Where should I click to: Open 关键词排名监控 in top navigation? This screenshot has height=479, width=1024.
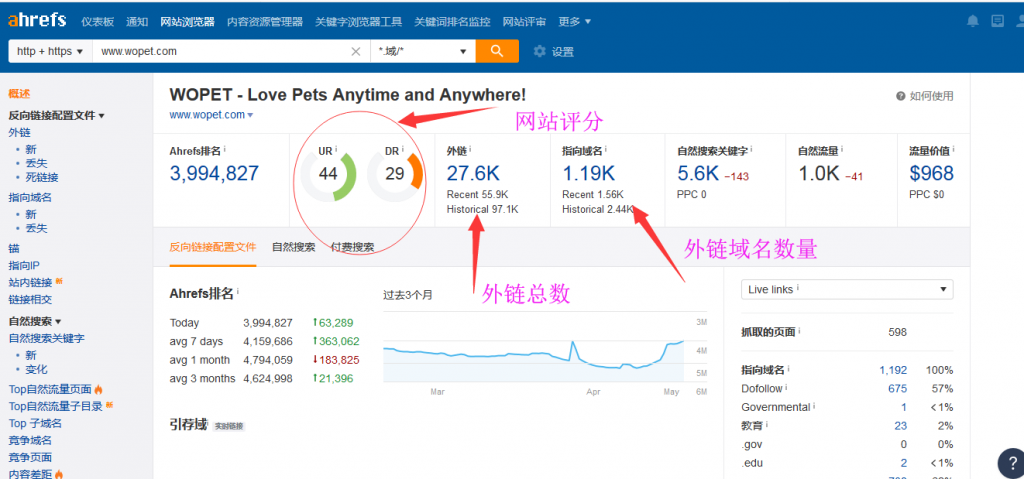point(452,22)
